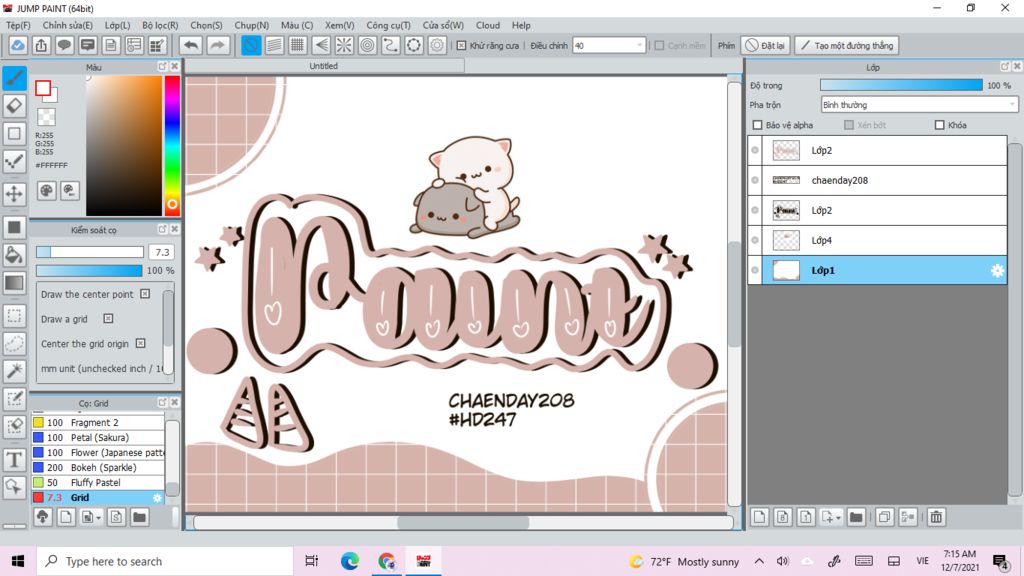Enable the curve snap
Viewport: 1024px width, 576px height.
tap(391, 46)
